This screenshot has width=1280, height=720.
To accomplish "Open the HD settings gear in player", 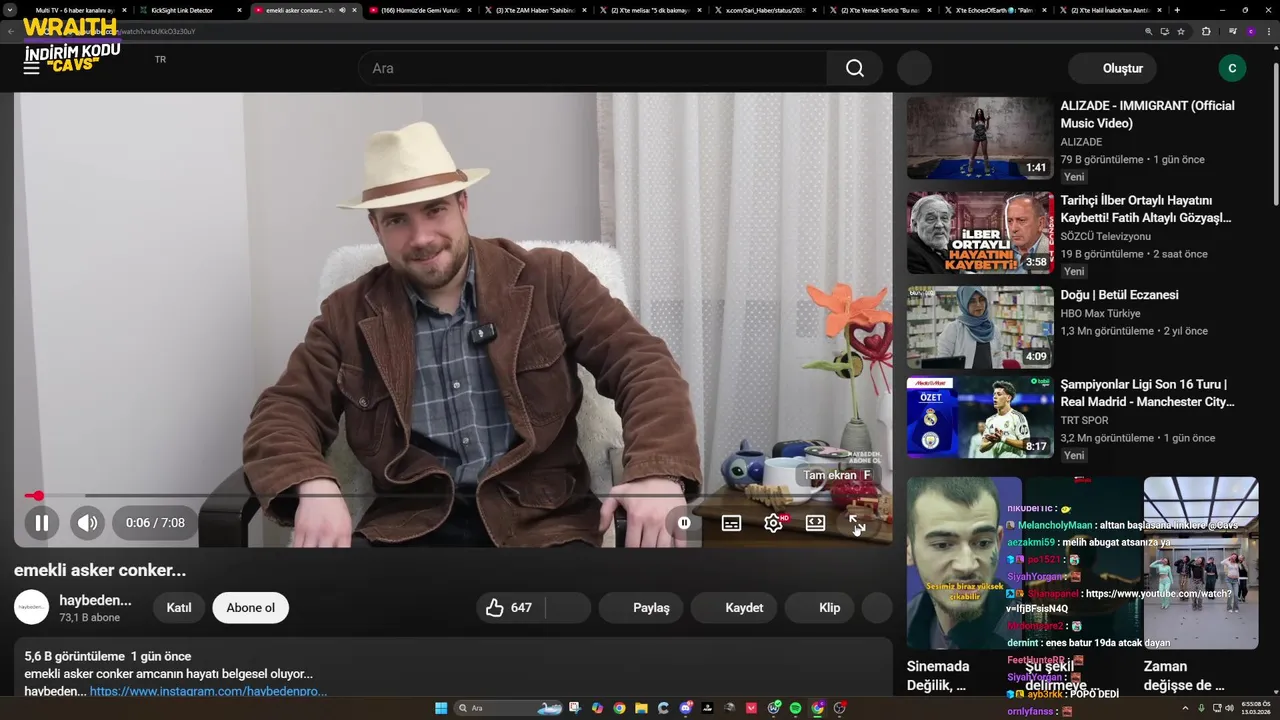I will pos(774,523).
